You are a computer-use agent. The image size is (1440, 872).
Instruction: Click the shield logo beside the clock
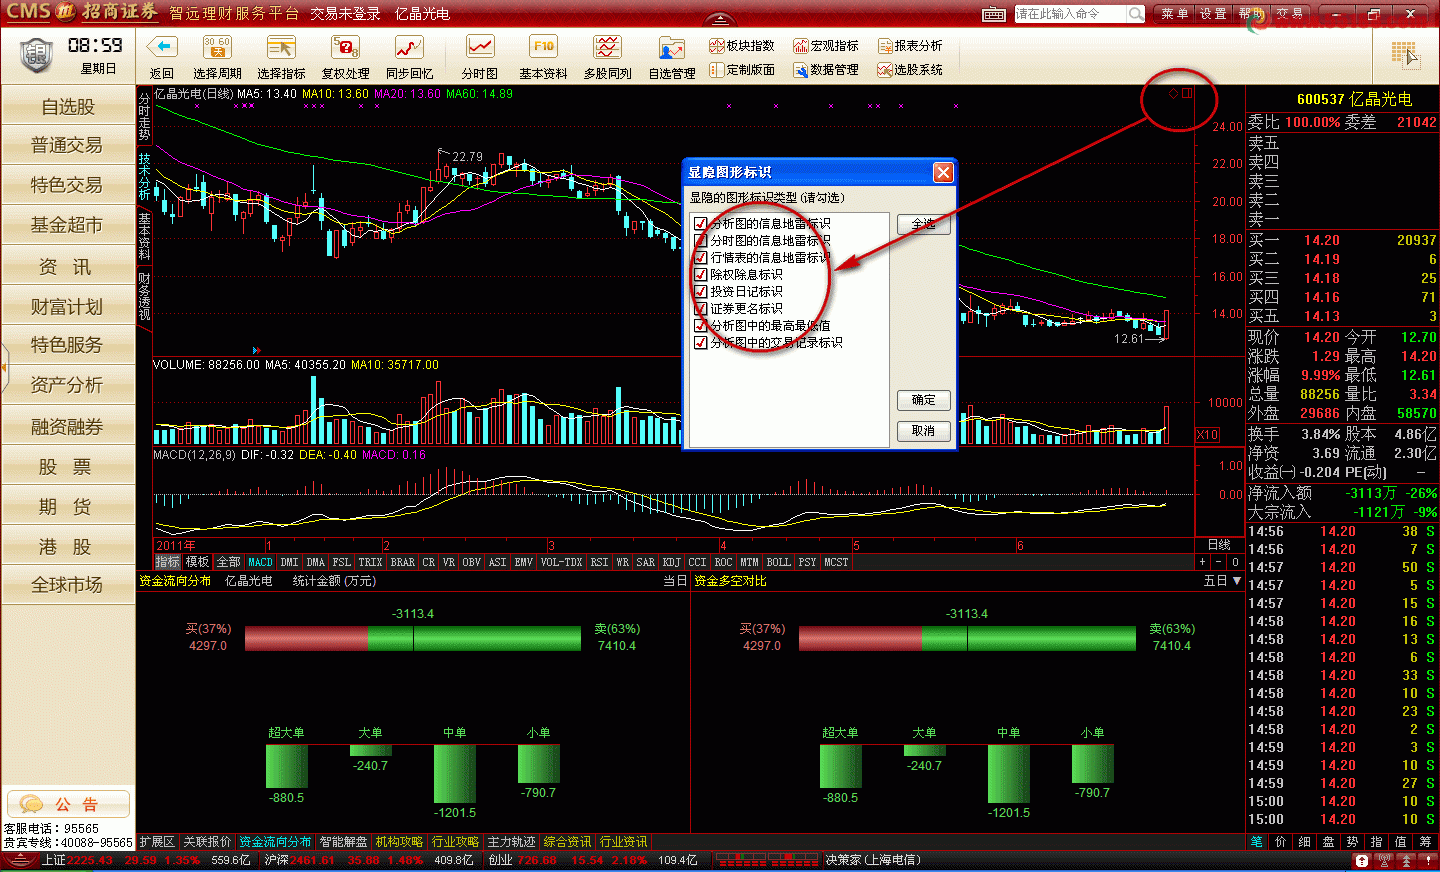(x=36, y=55)
